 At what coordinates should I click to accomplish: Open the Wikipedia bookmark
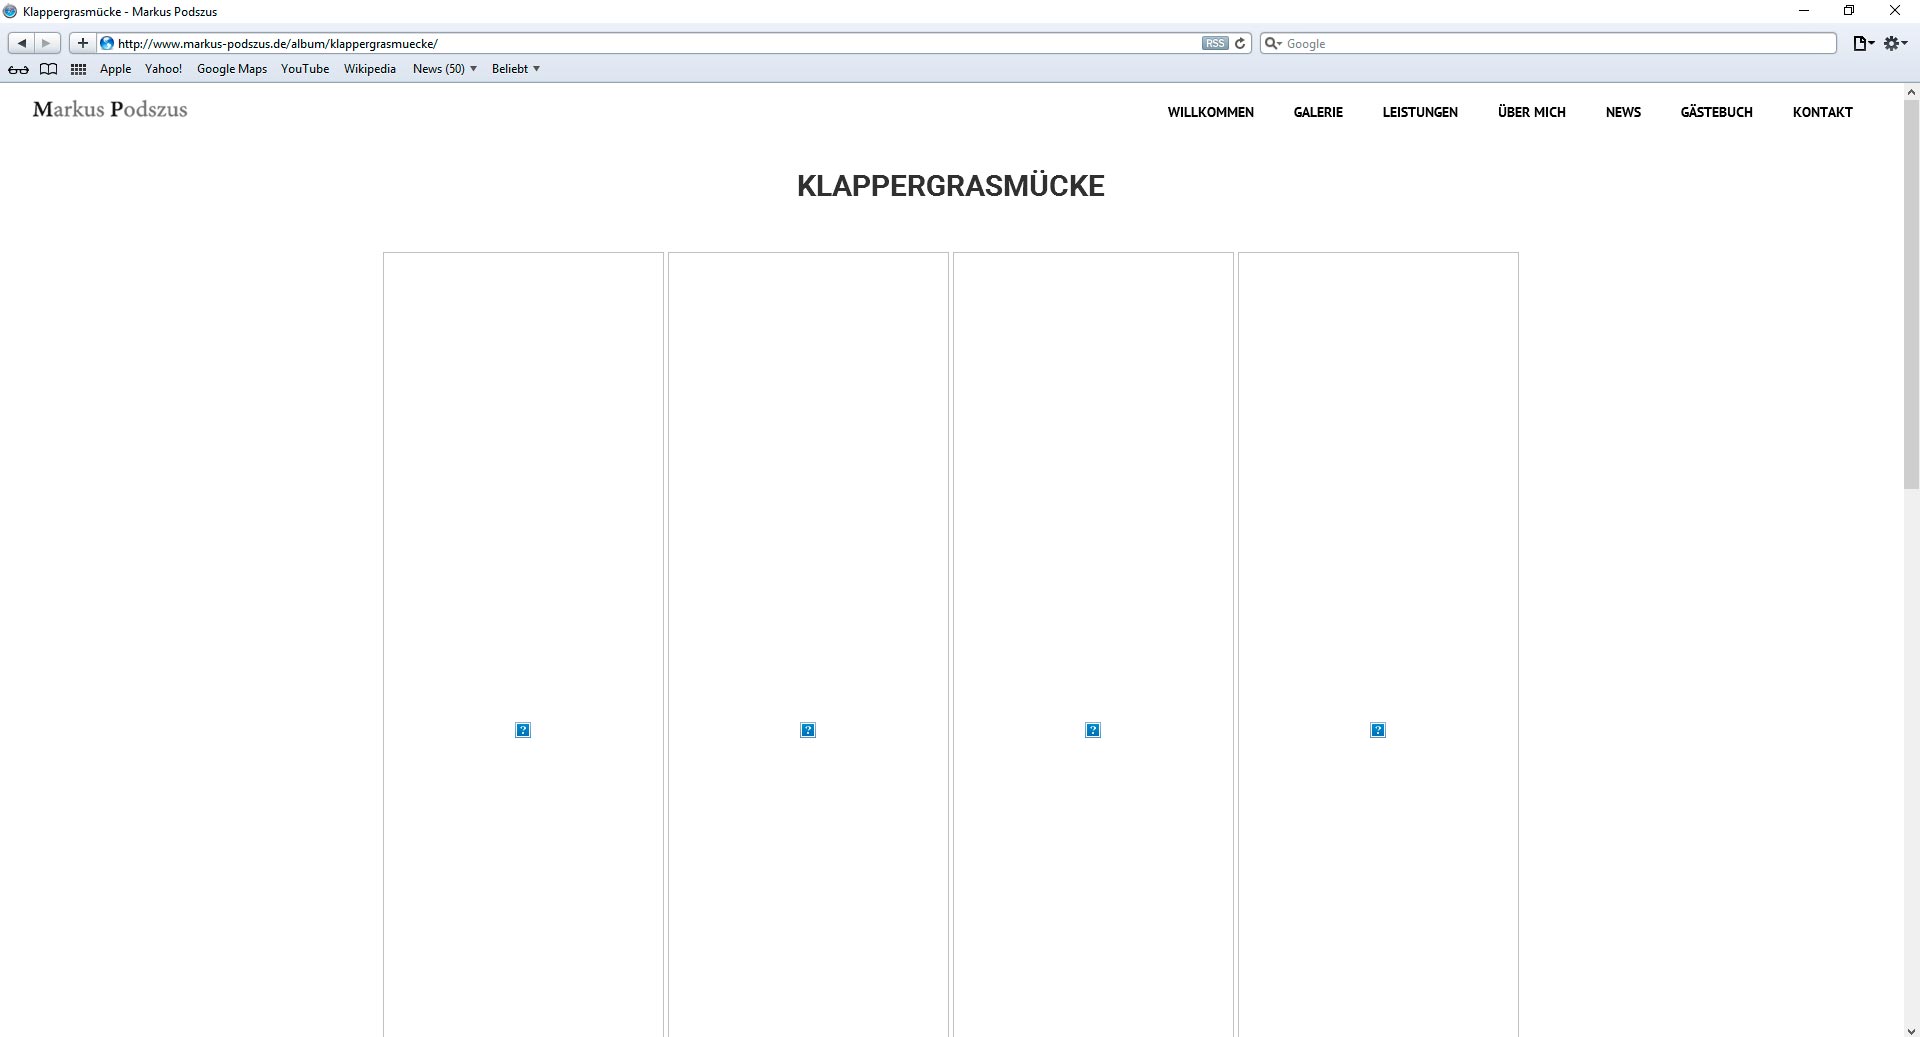pos(369,69)
